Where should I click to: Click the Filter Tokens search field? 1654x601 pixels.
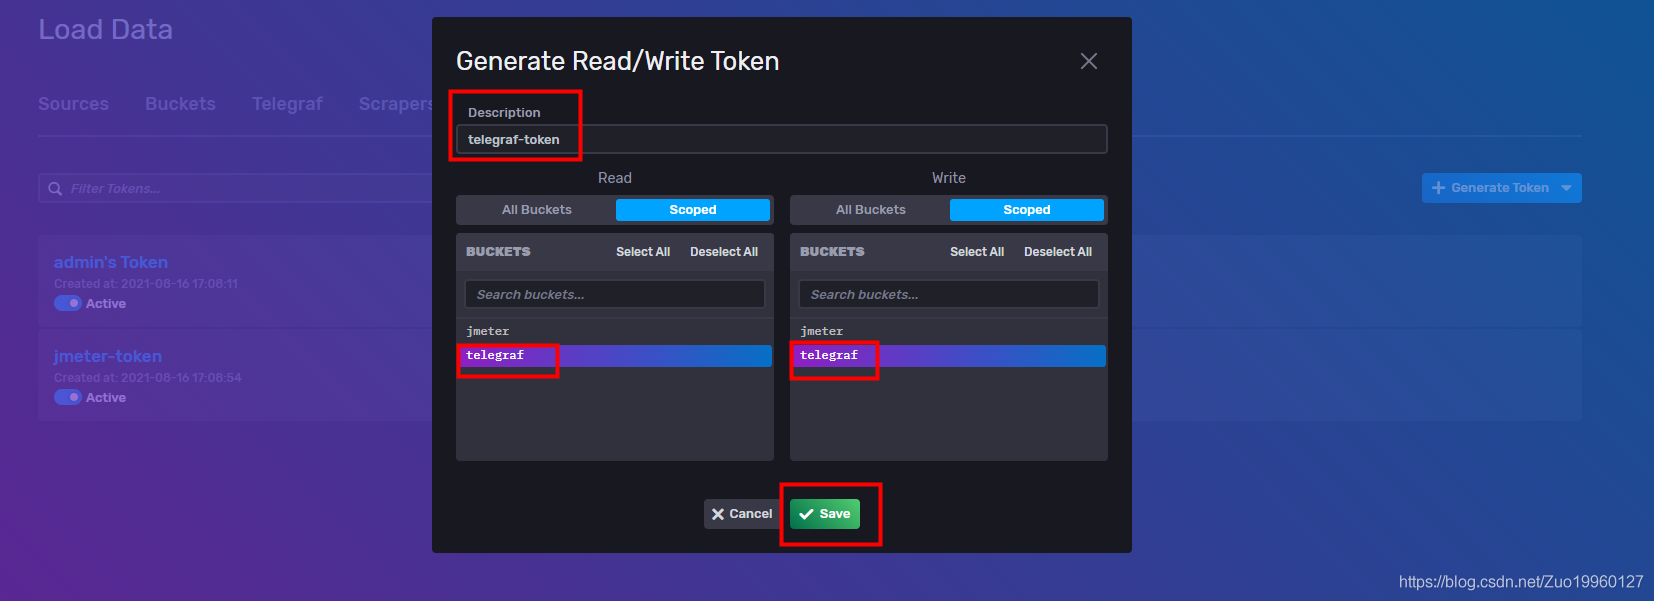tap(236, 188)
